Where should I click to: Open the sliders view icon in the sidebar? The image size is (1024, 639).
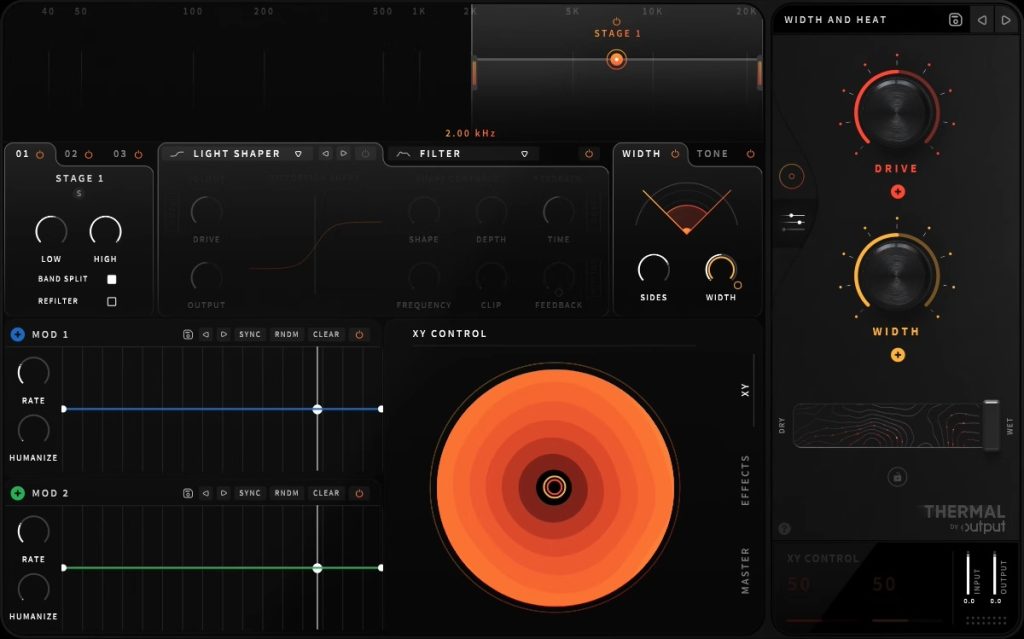click(x=796, y=222)
